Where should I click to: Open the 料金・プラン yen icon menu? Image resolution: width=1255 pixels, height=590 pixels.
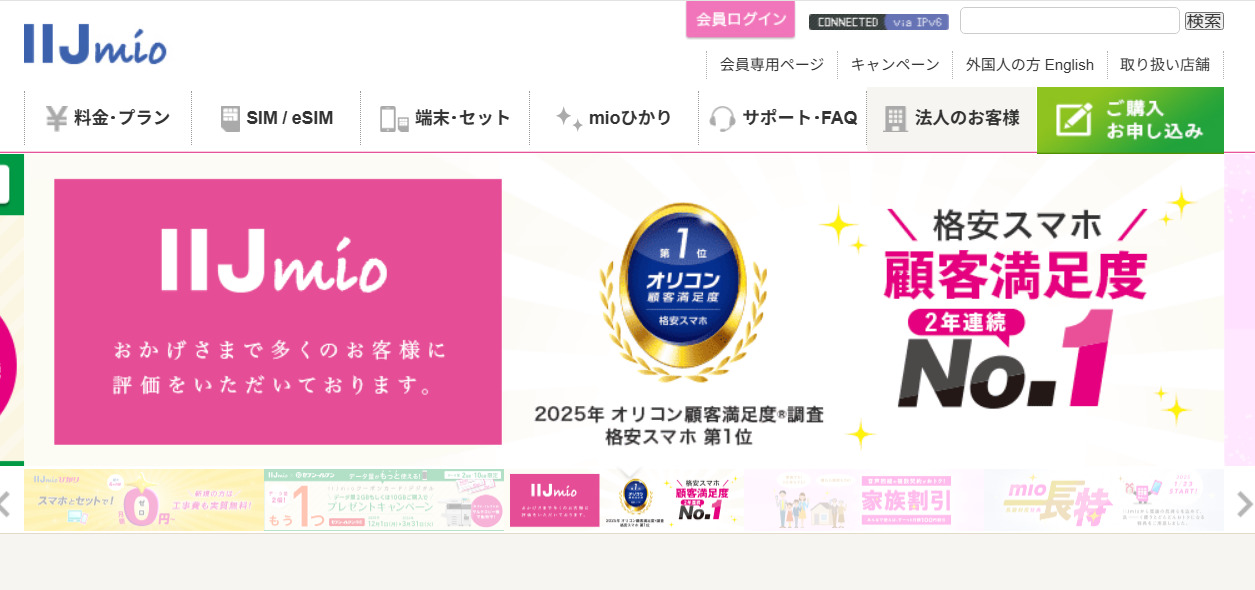pyautogui.click(x=57, y=118)
